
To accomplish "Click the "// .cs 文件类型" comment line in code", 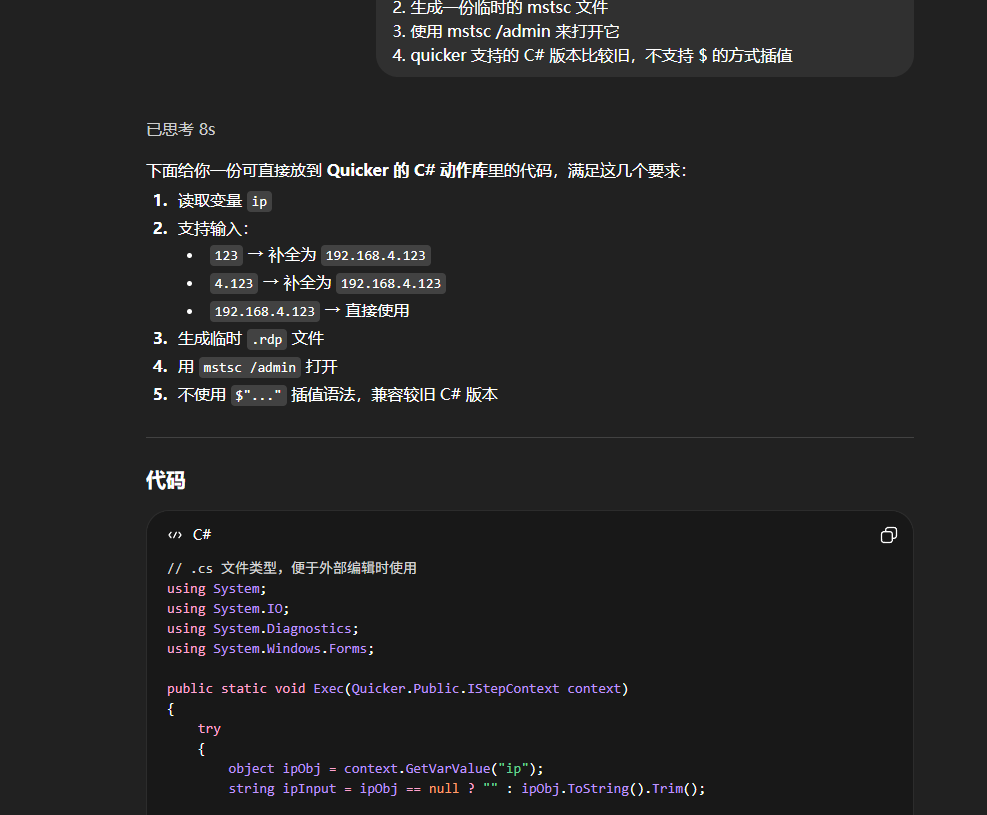I will 292,568.
